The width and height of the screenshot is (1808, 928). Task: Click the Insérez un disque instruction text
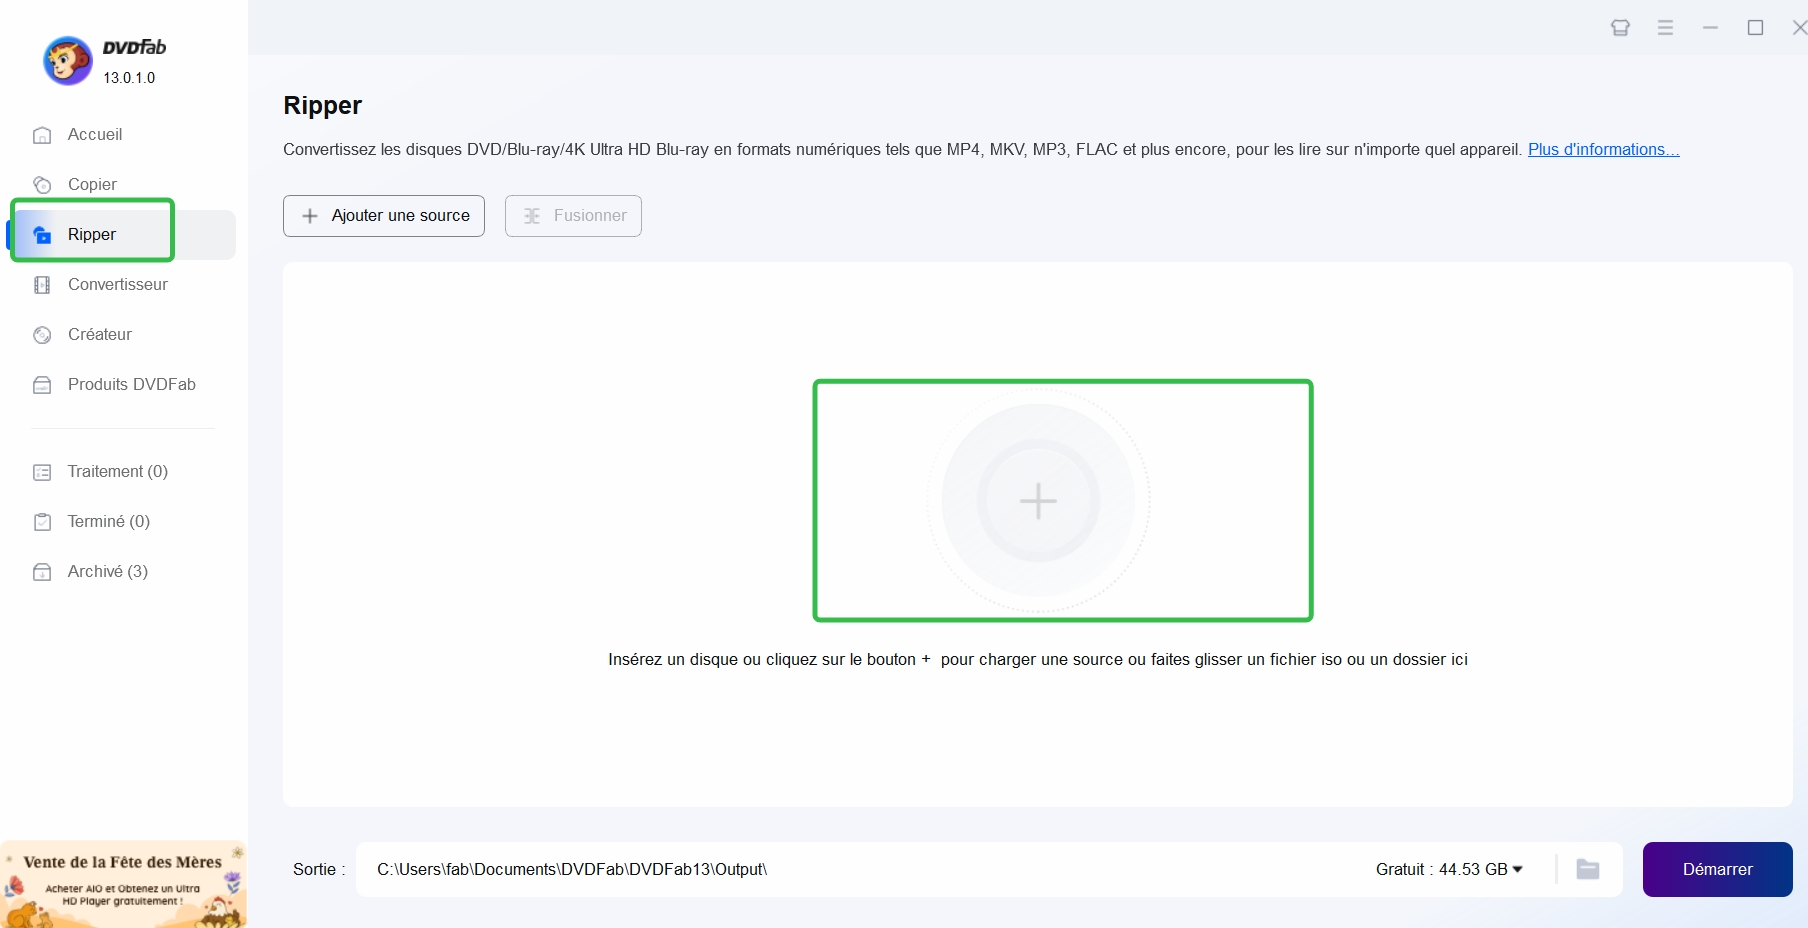(x=1038, y=659)
